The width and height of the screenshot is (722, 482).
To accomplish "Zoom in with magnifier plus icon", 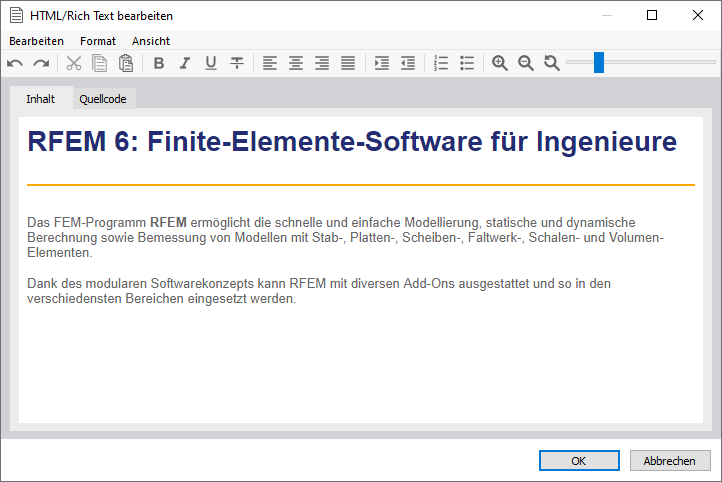I will coord(500,63).
